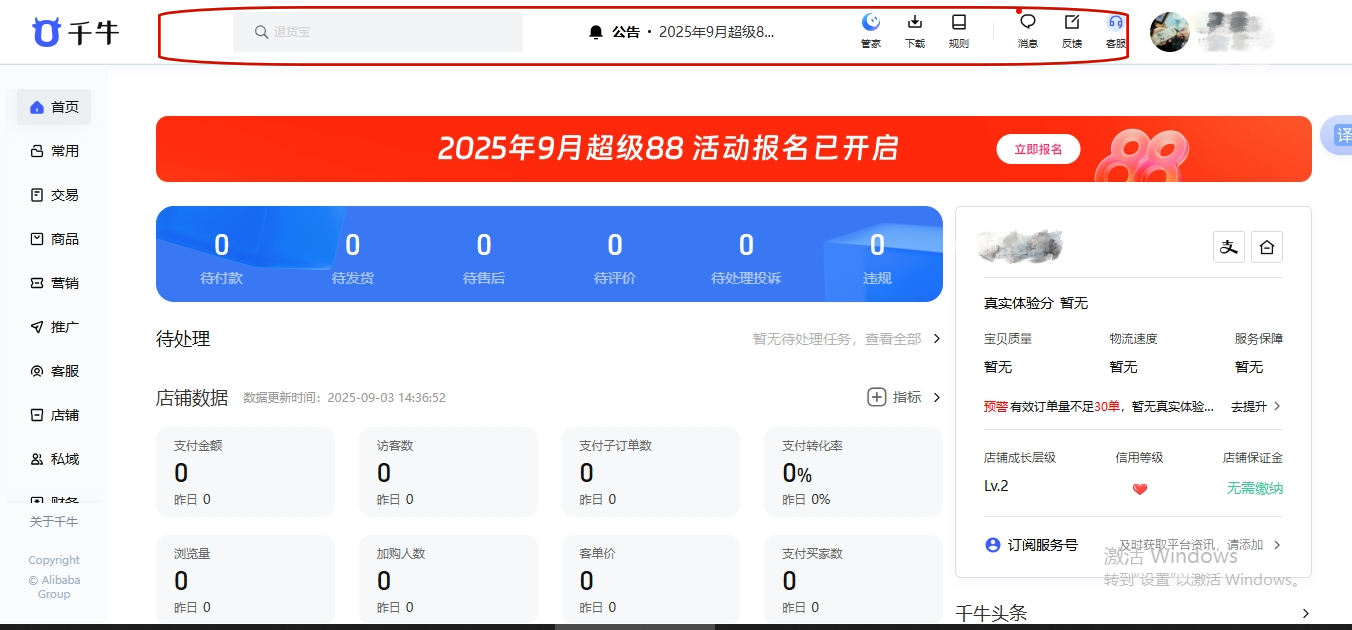Image resolution: width=1352 pixels, height=630 pixels.
Task: Click 暂无待处理任务，查看全部 link
Action: [x=837, y=339]
